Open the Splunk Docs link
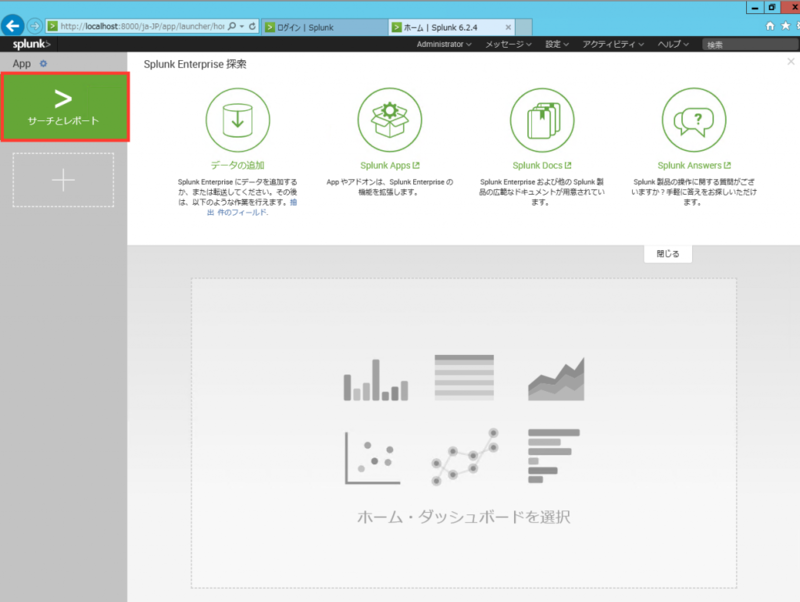The width and height of the screenshot is (800, 602). 542,165
